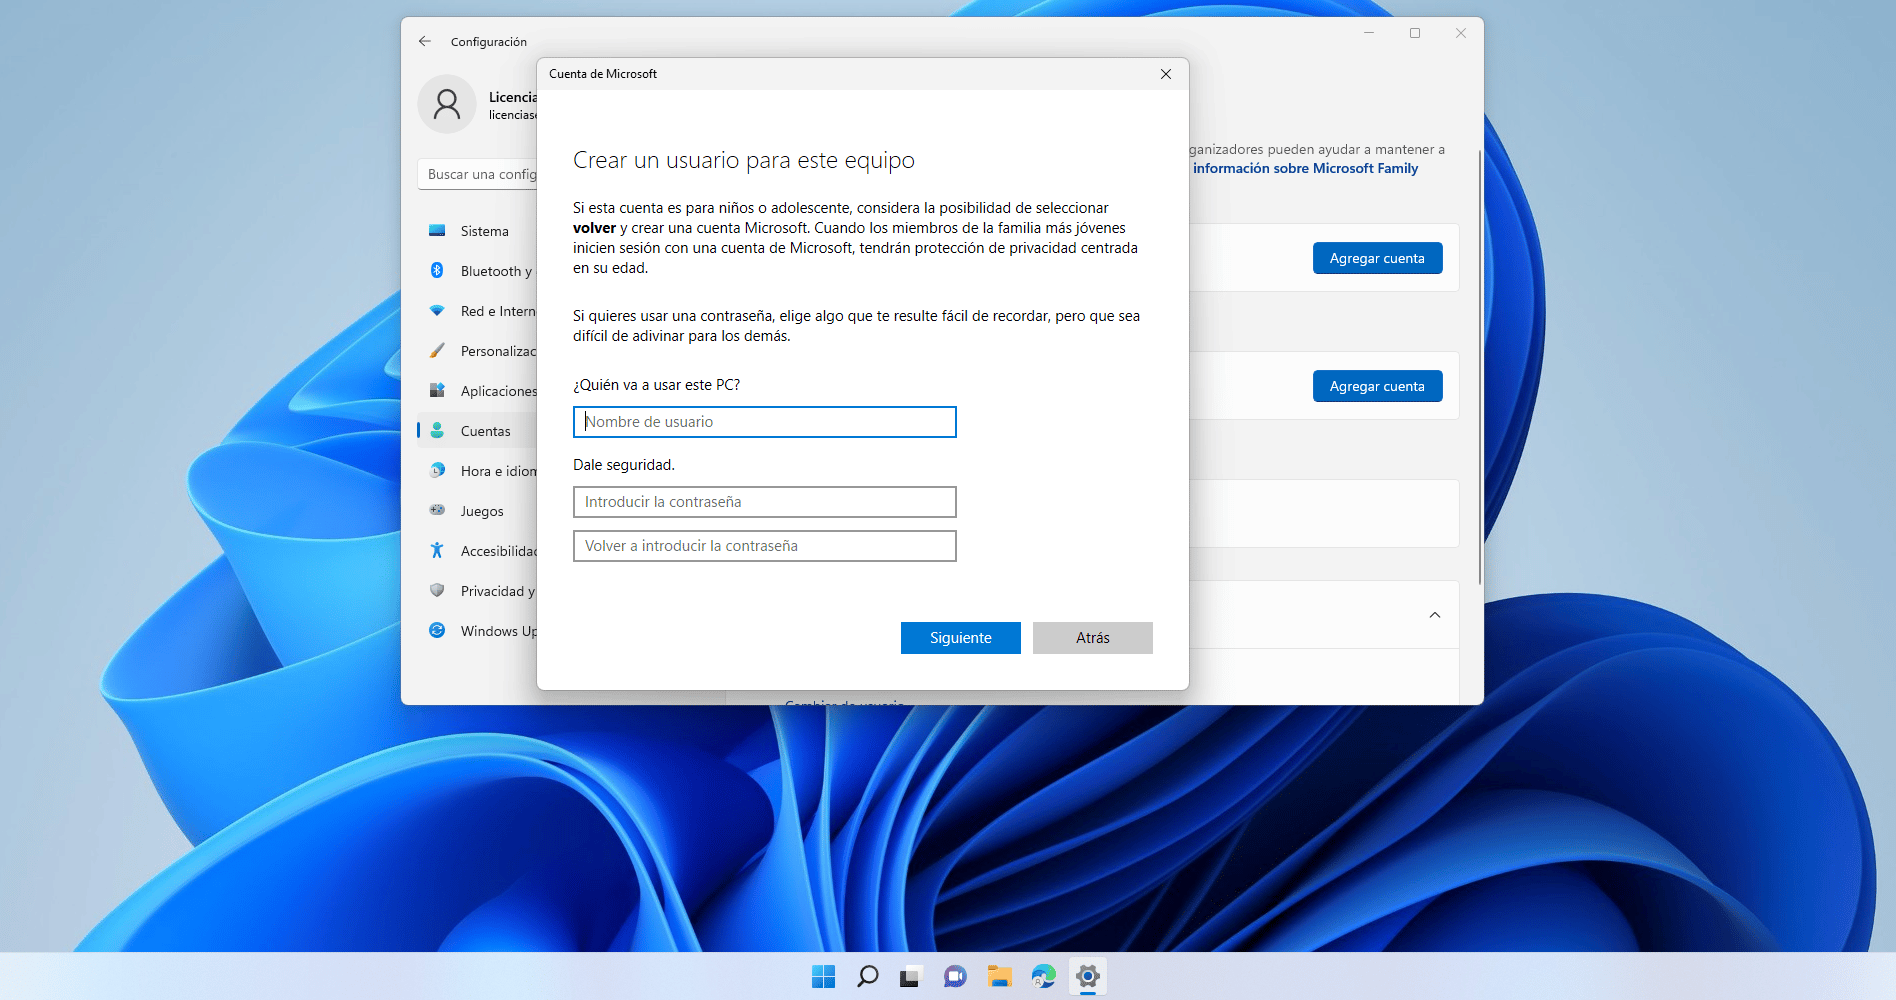Screen dimensions: 1896x1000
Task: Click the Agregar cuenta button
Action: click(1377, 257)
